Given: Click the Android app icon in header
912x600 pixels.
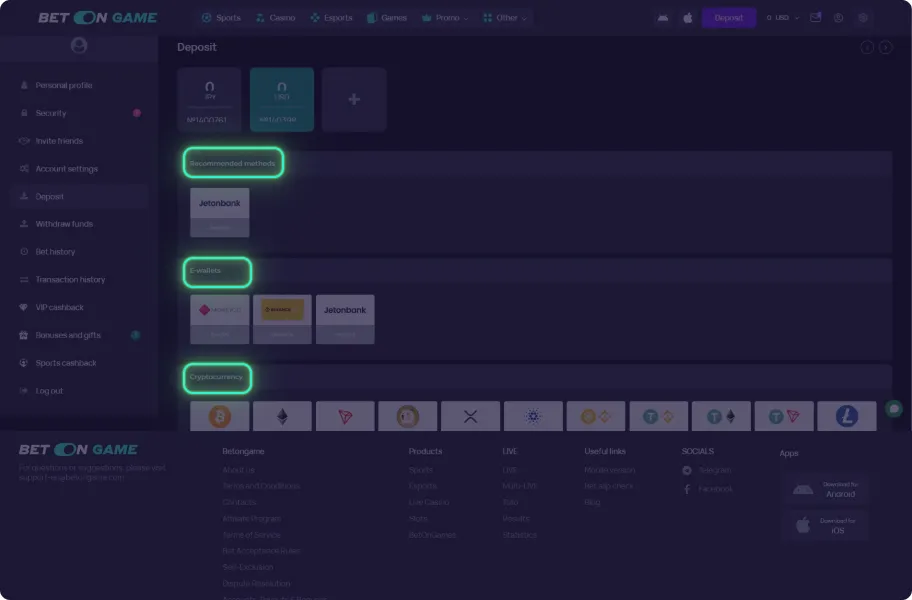Looking at the screenshot, I should click(x=662, y=18).
